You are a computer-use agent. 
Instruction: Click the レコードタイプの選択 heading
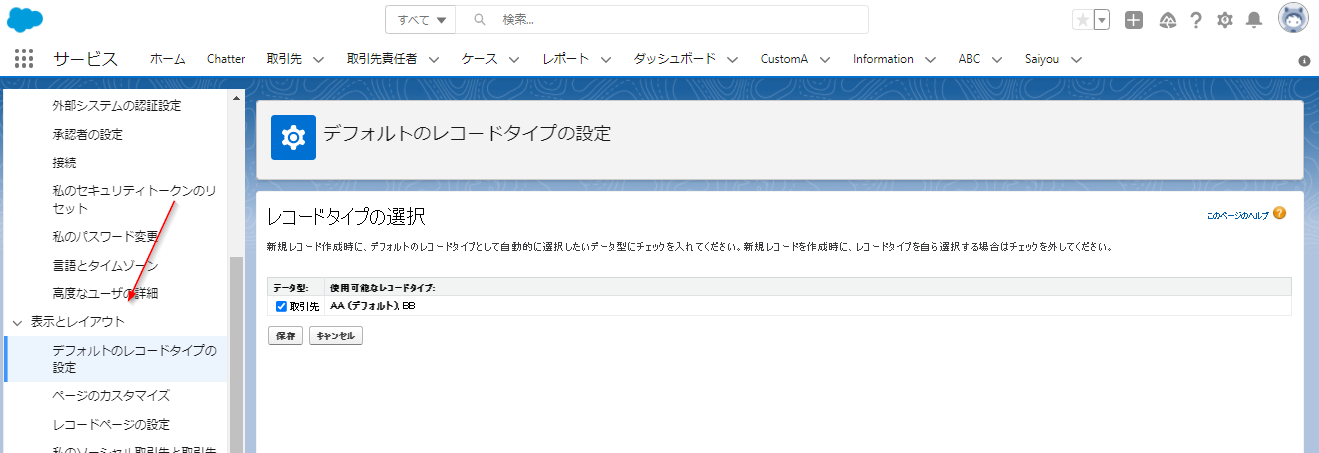(x=347, y=216)
